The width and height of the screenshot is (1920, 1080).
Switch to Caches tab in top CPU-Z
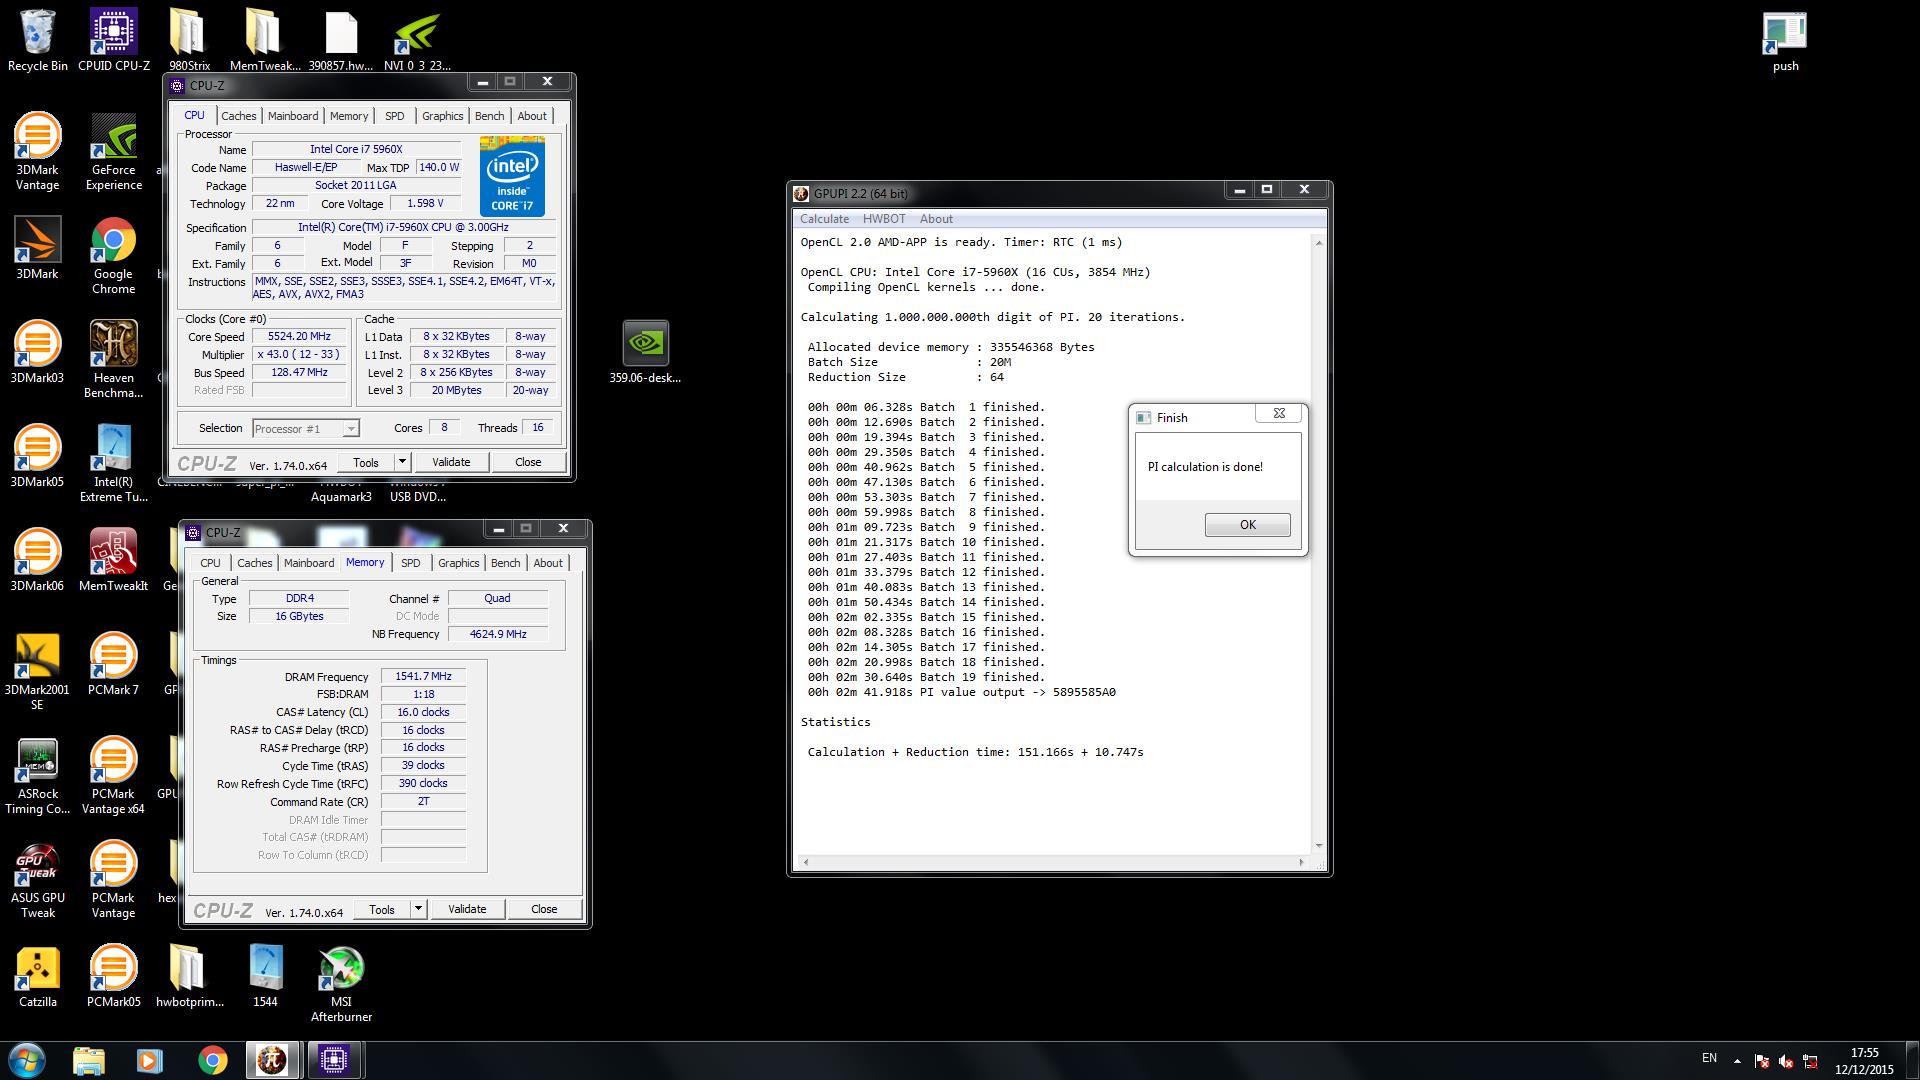(x=238, y=116)
